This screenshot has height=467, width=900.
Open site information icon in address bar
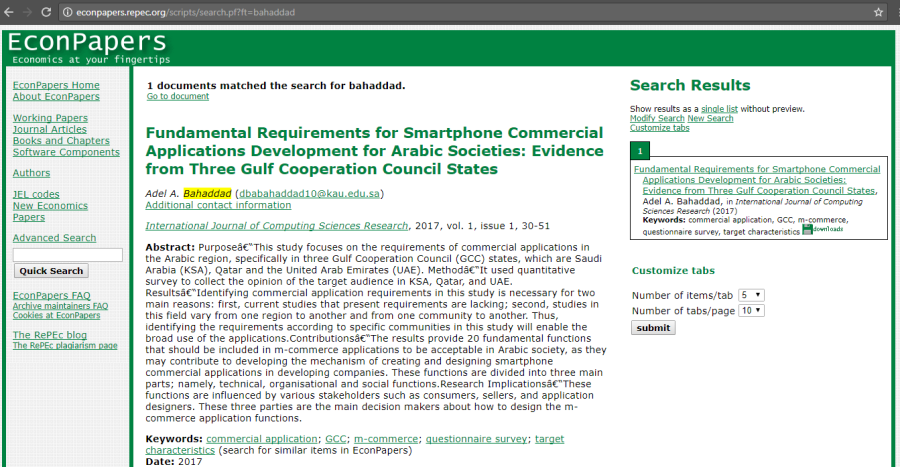point(67,12)
